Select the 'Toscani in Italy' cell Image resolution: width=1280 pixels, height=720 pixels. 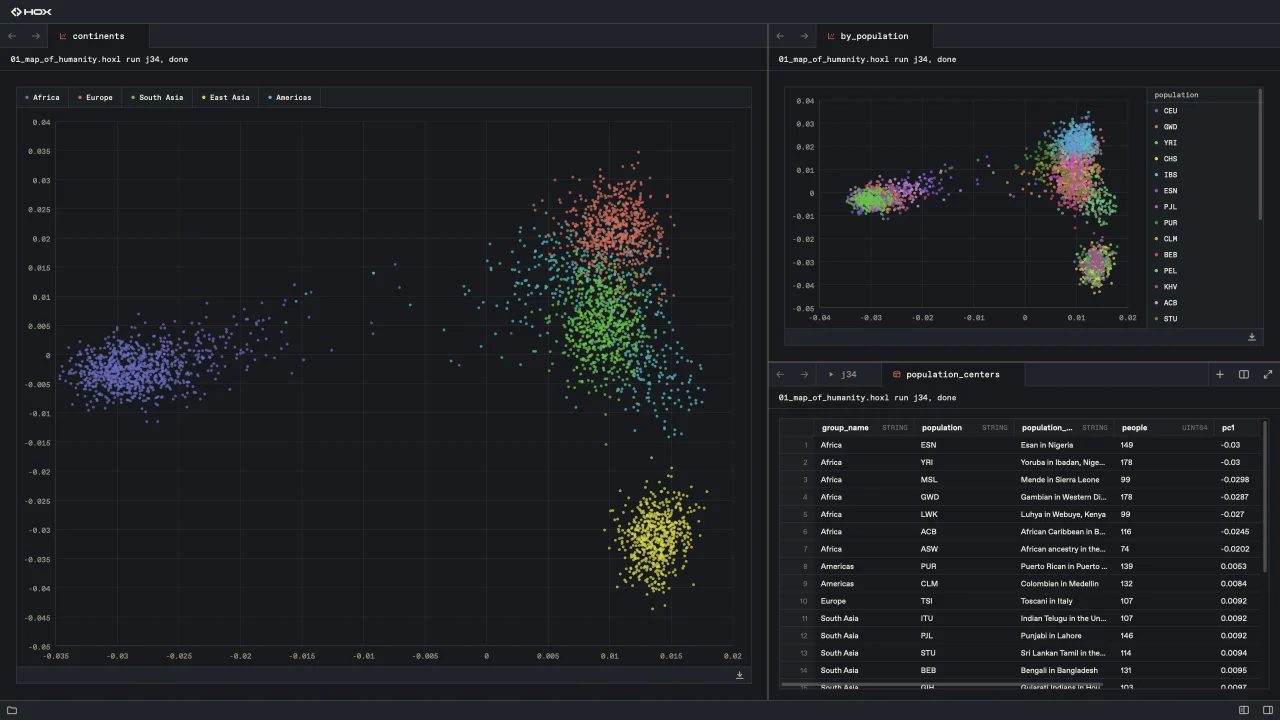tap(1064, 601)
